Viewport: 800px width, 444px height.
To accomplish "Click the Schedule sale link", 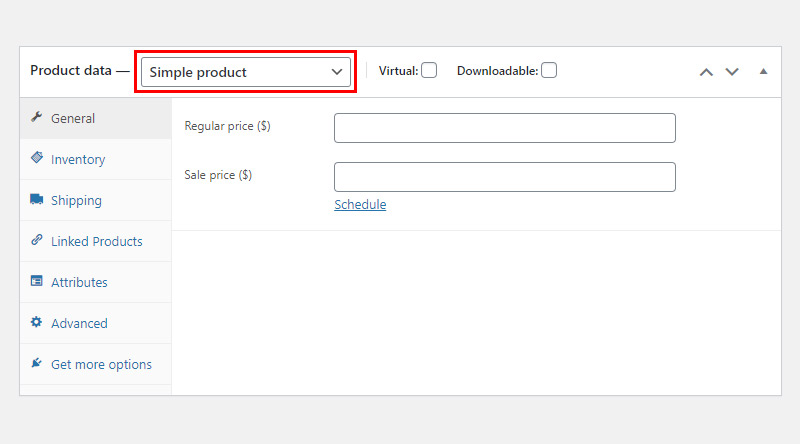I will (x=360, y=205).
